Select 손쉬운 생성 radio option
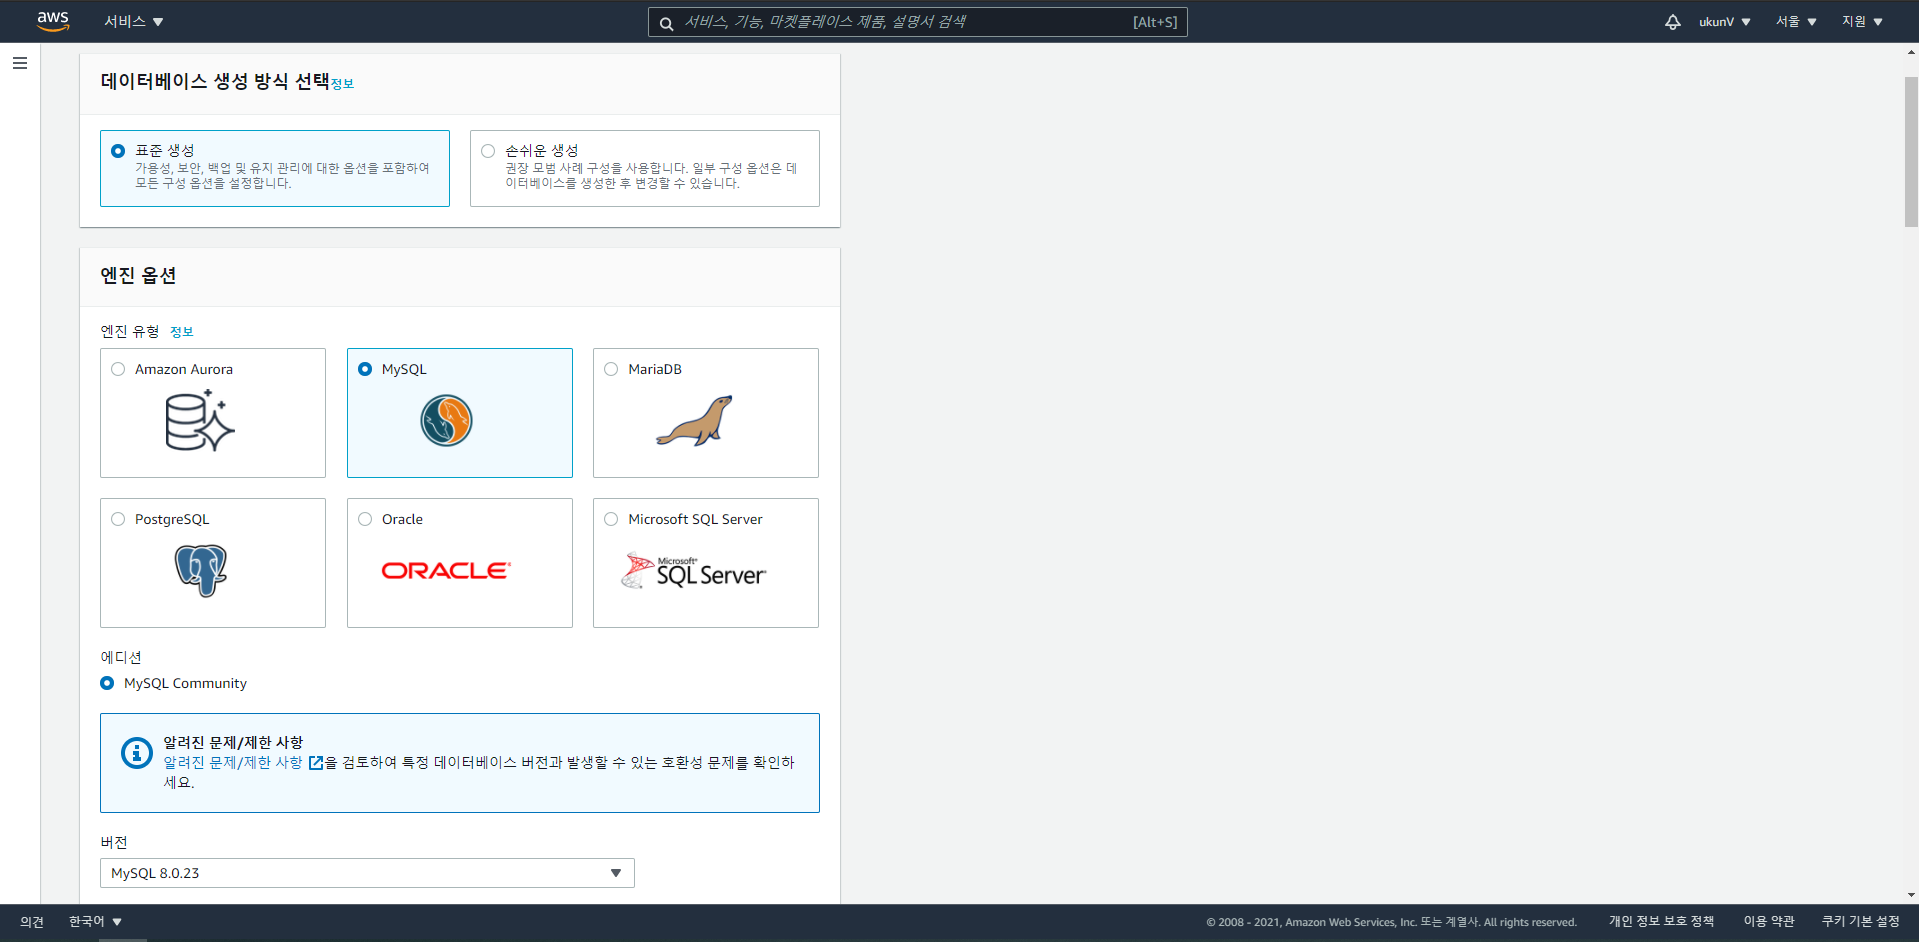 (x=488, y=151)
